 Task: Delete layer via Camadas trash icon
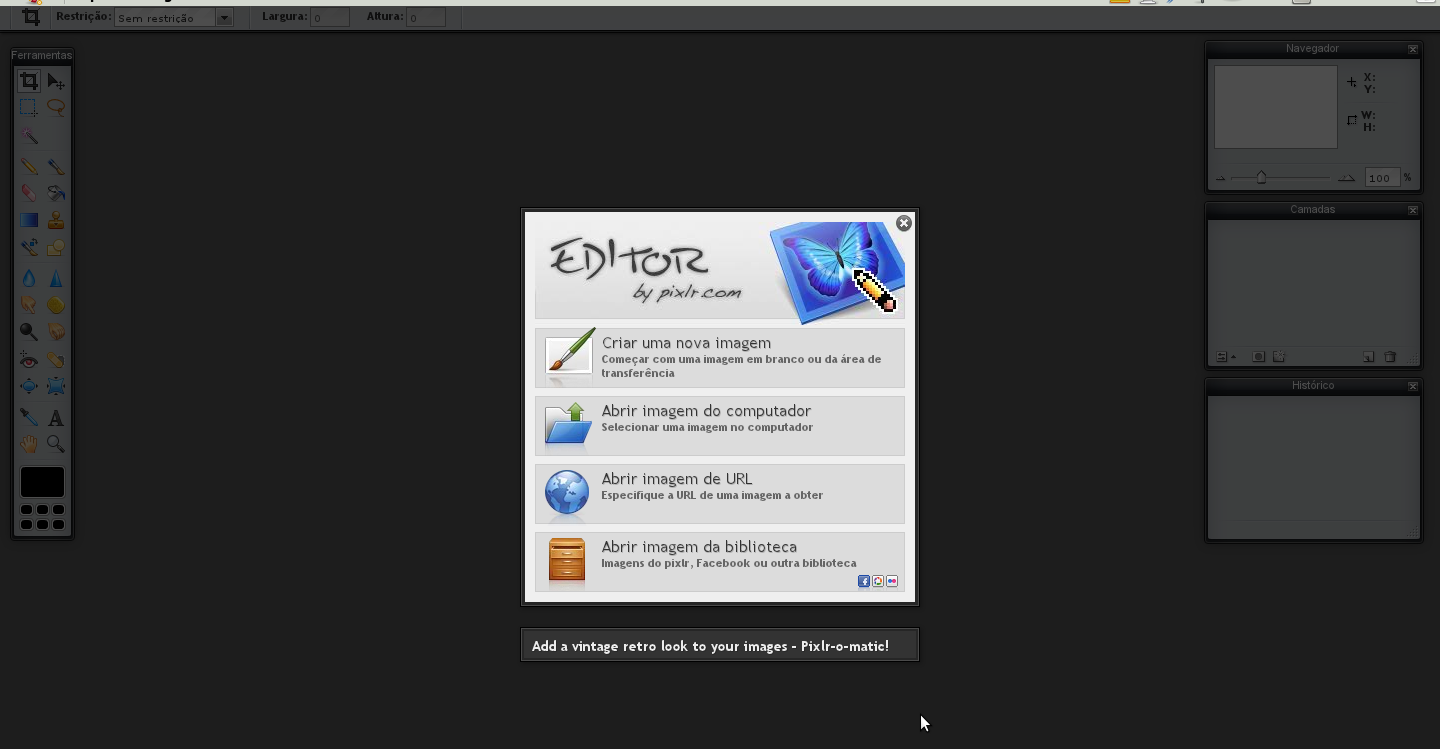click(x=1390, y=357)
